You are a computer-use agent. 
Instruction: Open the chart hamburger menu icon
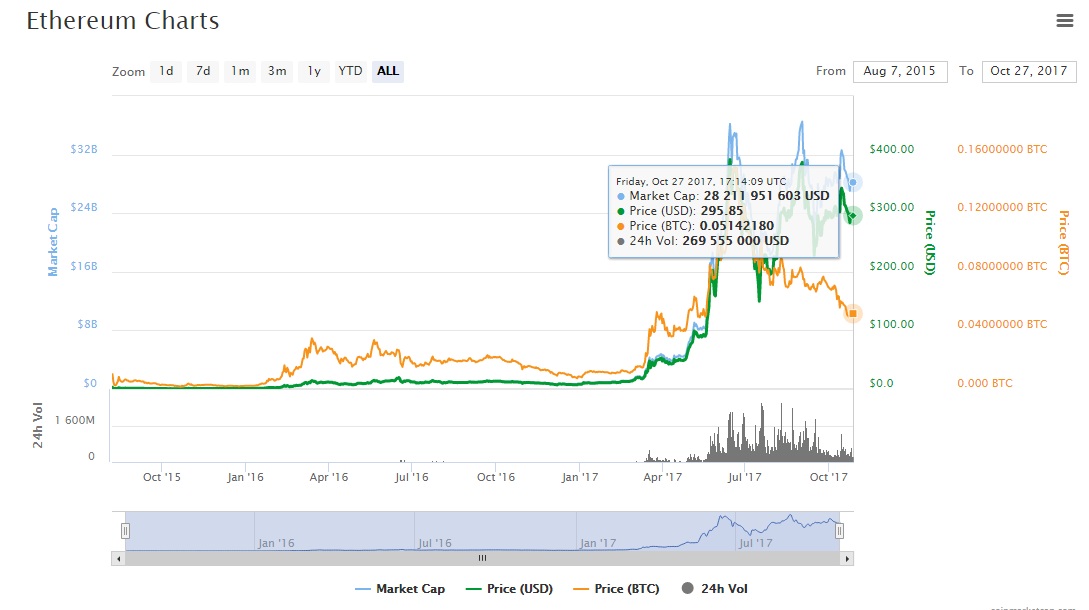tap(1064, 20)
